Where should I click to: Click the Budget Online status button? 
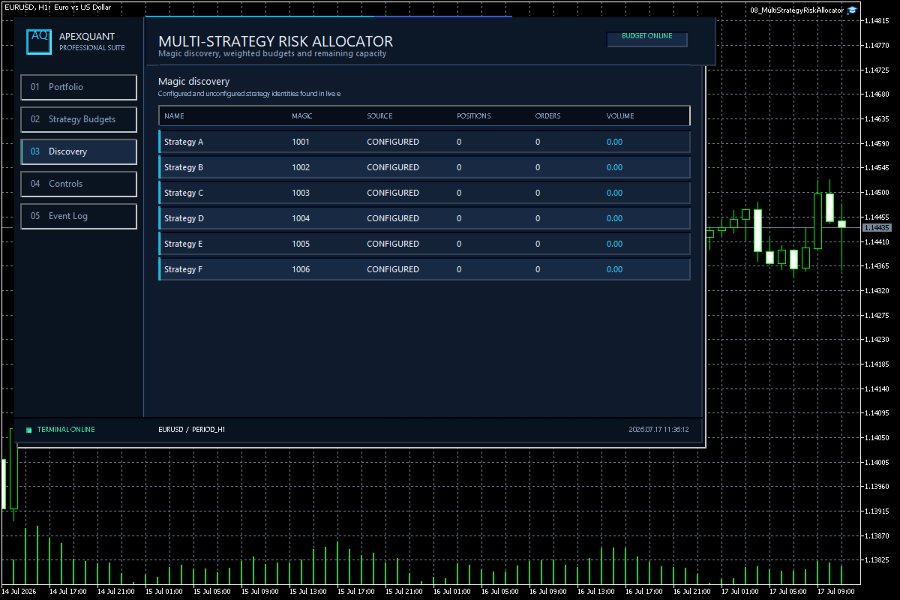pos(647,38)
